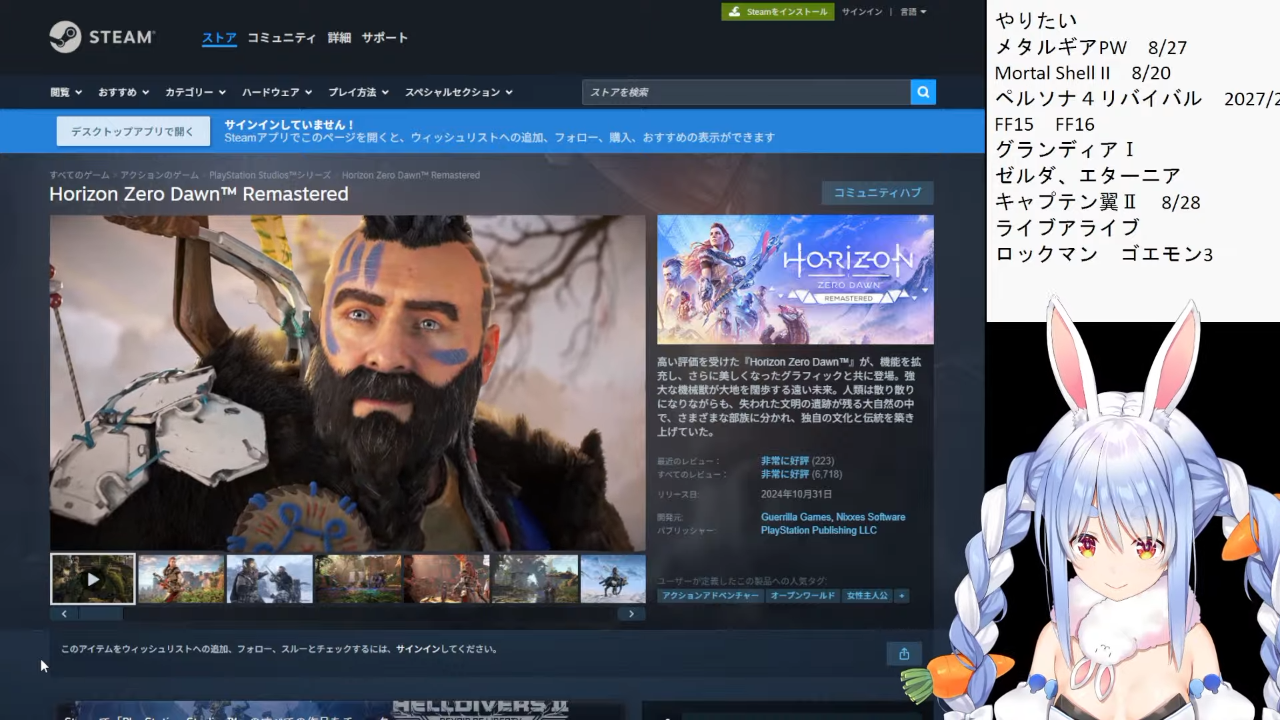The width and height of the screenshot is (1280, 720).
Task: Click the グランディアⅠ note line
Action: click(1065, 150)
